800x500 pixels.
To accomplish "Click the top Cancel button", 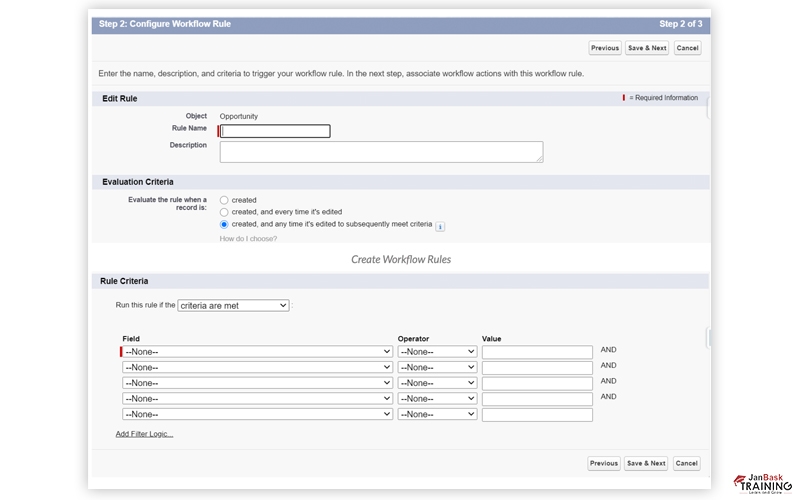I will 687,48.
